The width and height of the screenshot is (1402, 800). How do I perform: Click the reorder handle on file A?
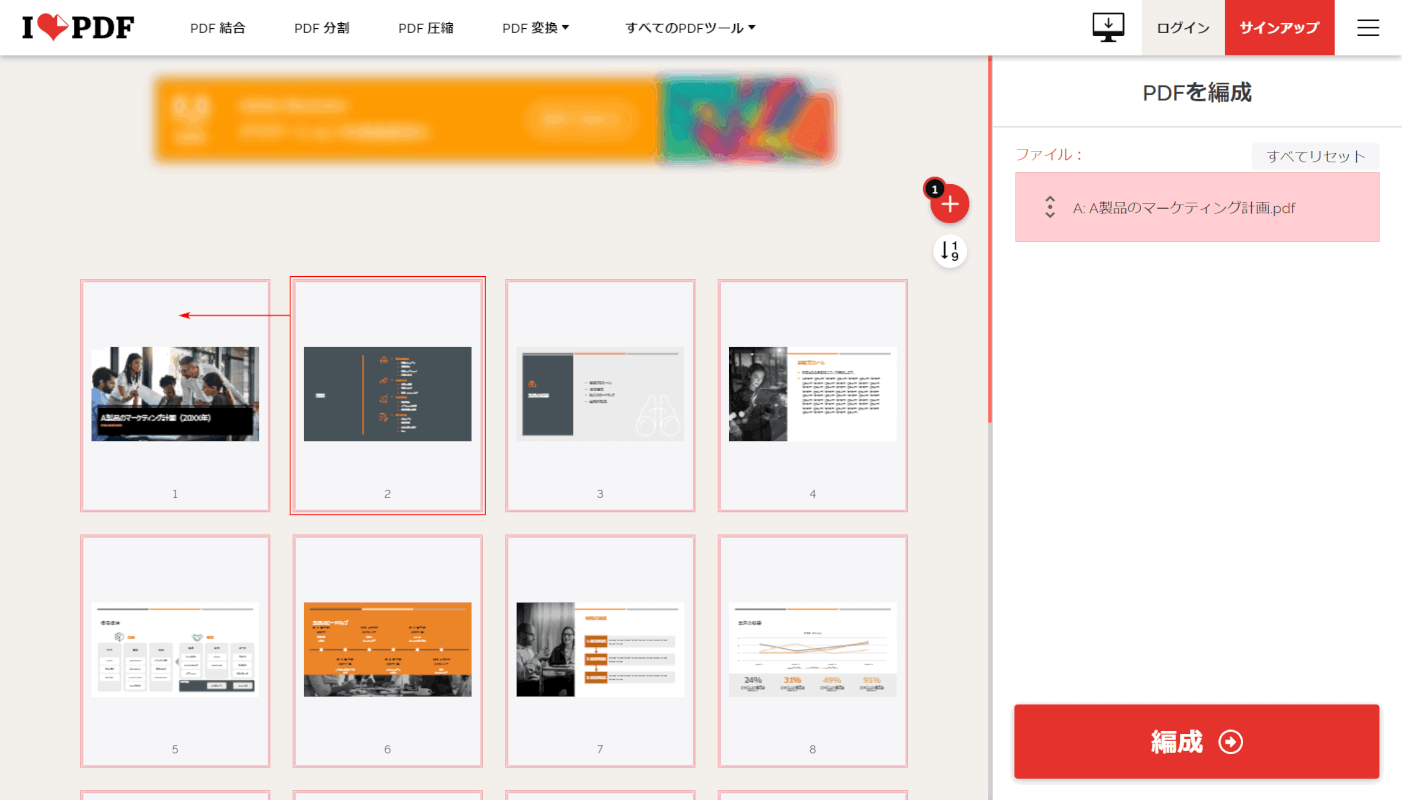pos(1050,207)
